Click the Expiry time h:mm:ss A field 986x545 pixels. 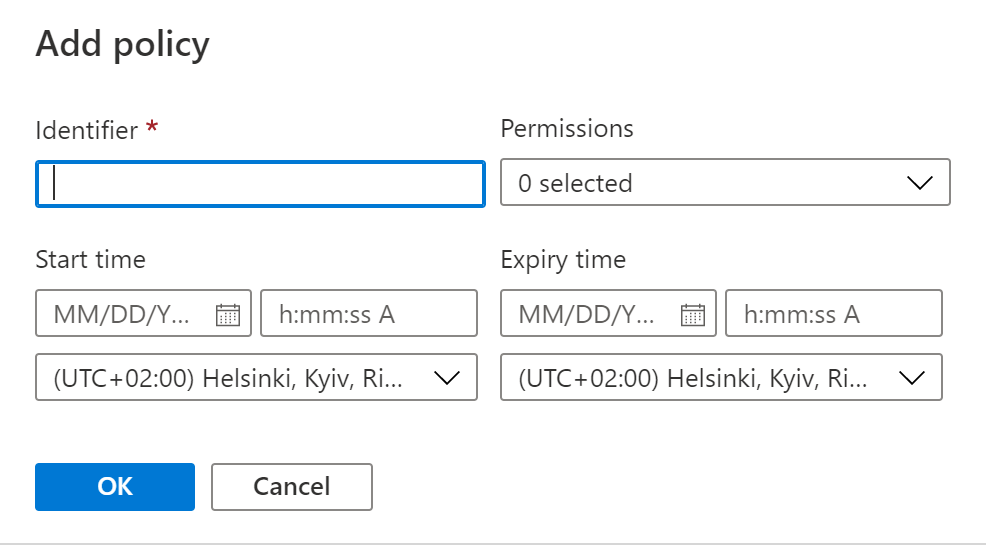pos(833,315)
